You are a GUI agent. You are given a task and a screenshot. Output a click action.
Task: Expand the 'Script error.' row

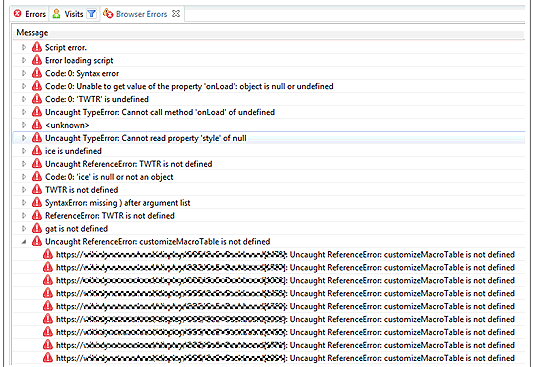pos(24,47)
